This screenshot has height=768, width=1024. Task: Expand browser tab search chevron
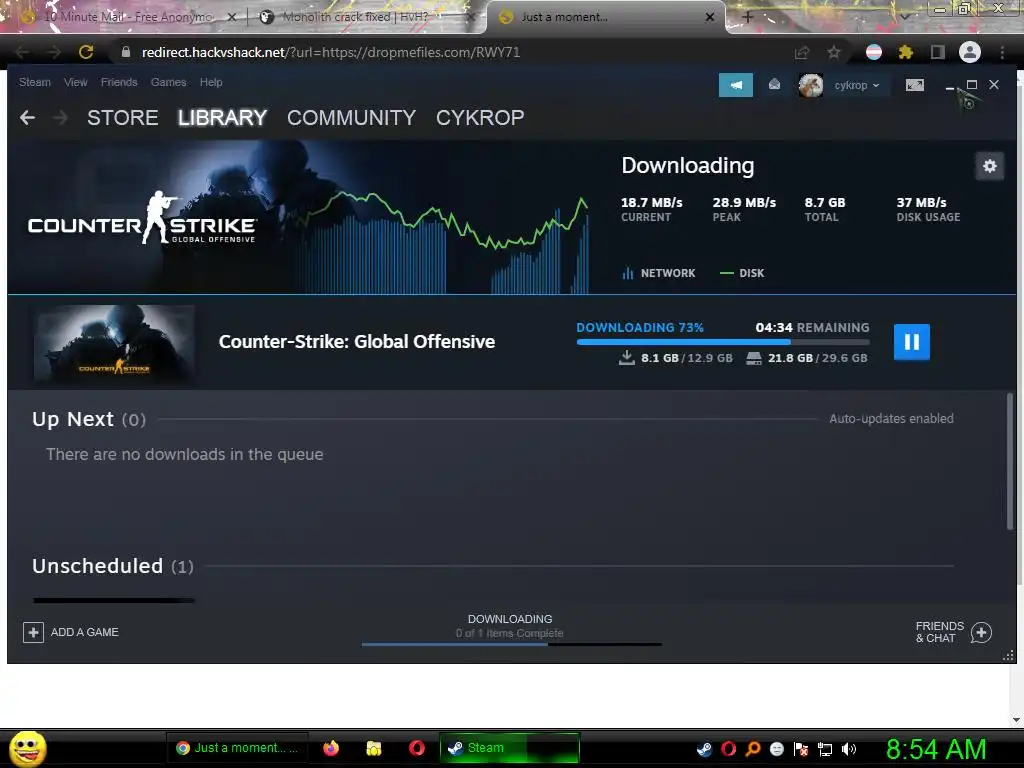pos(904,16)
